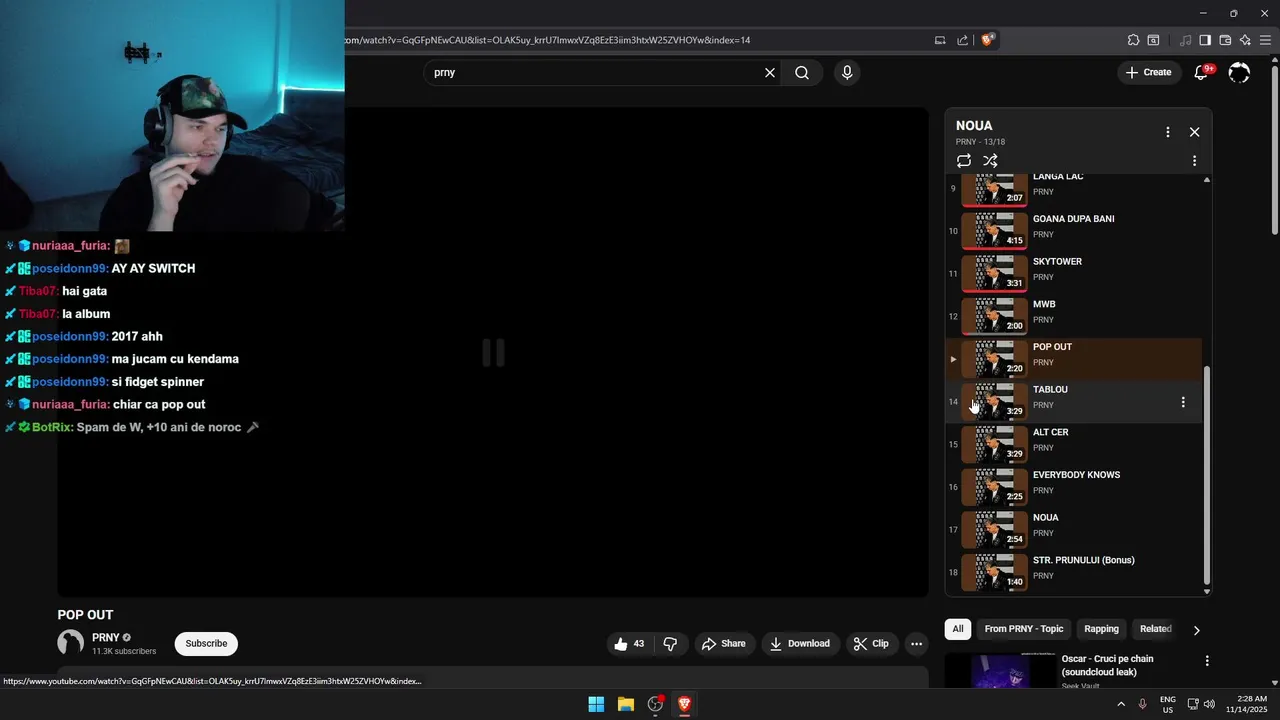Open the YouTube account avatar menu
Screen dimensions: 1280x720
point(1239,72)
